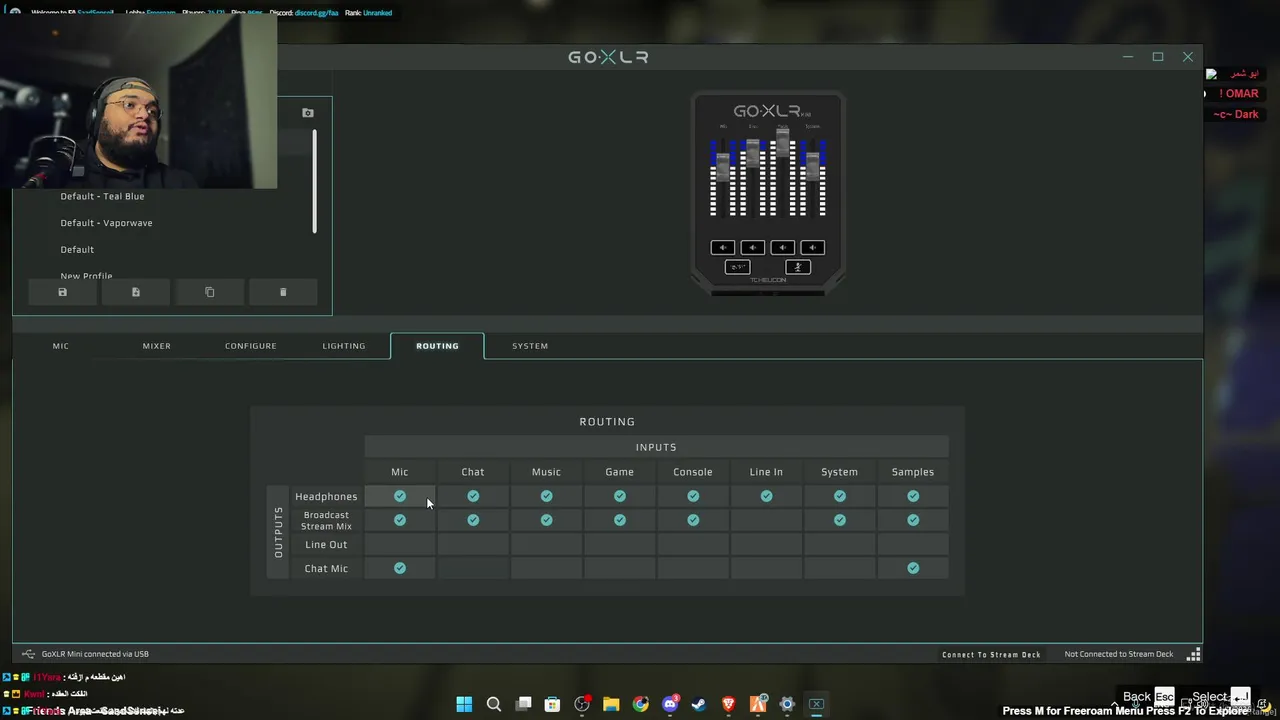1280x720 pixels.
Task: Uncheck Chat to Broadcast Stream Mix
Action: pos(473,520)
